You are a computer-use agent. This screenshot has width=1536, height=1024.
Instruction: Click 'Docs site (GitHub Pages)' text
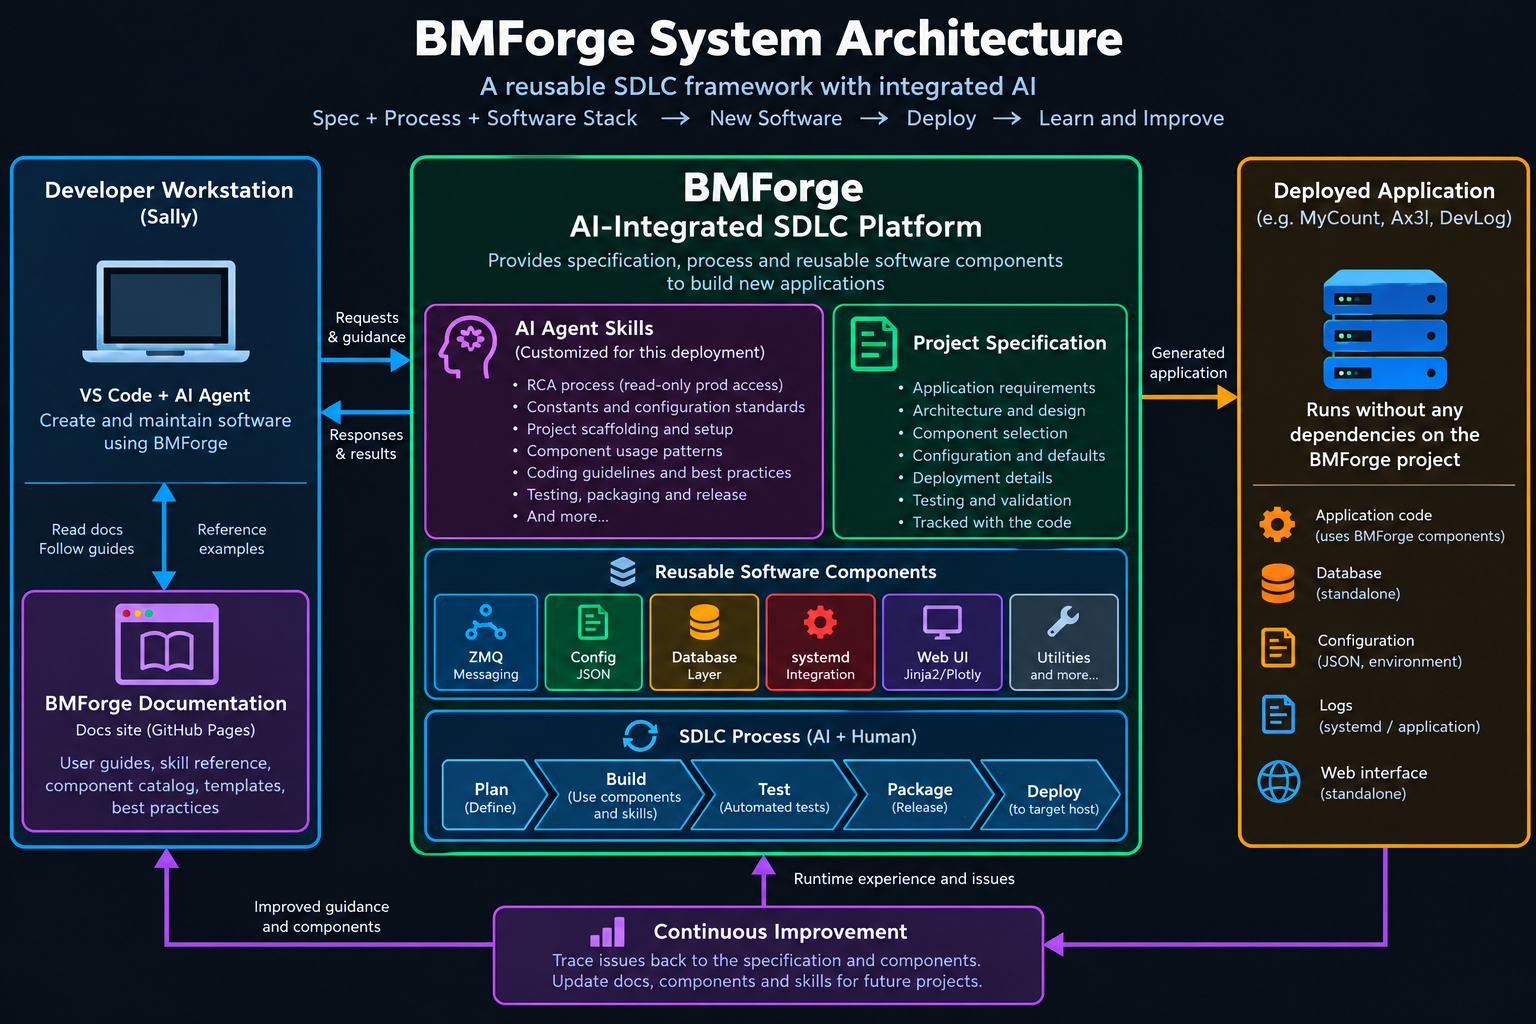pos(165,730)
